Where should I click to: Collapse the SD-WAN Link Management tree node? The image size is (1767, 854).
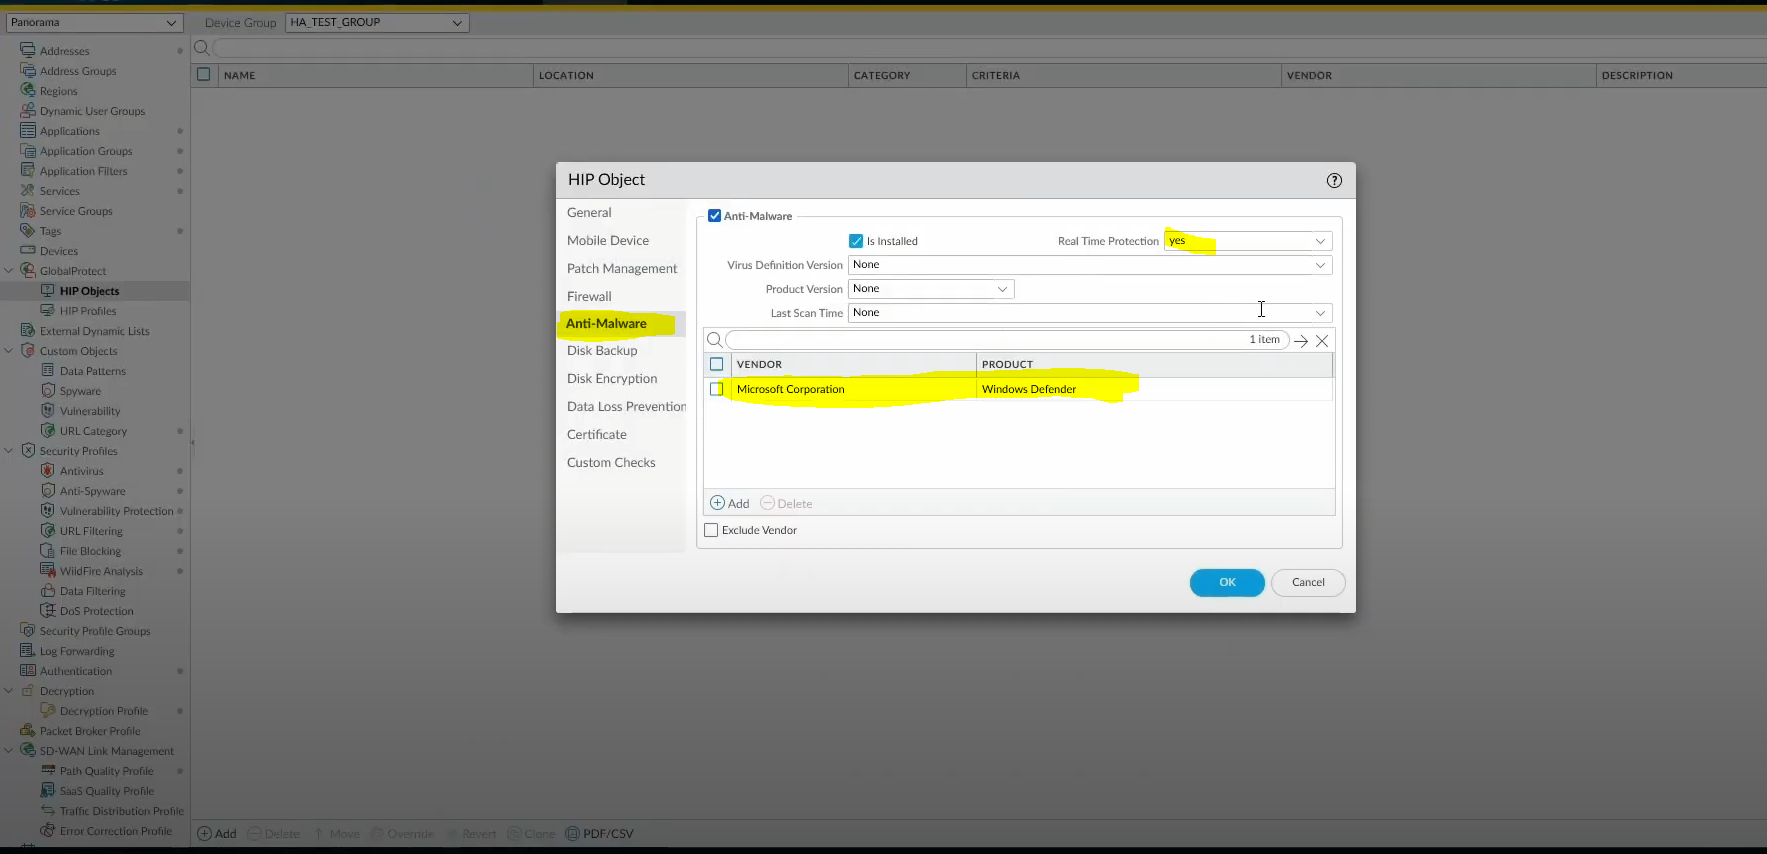(x=9, y=750)
